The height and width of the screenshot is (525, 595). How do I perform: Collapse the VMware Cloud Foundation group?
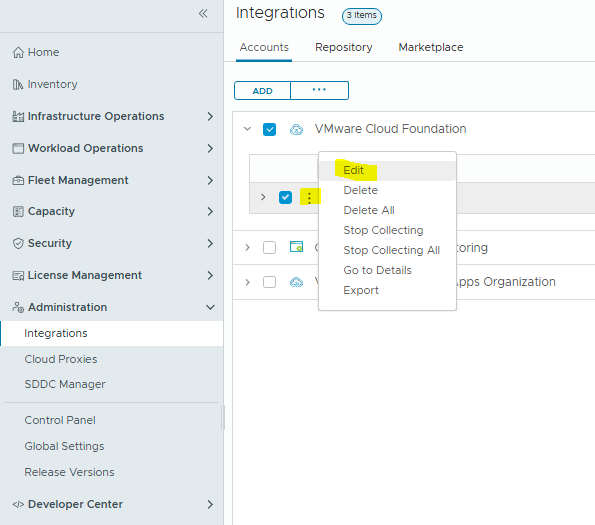pos(247,129)
